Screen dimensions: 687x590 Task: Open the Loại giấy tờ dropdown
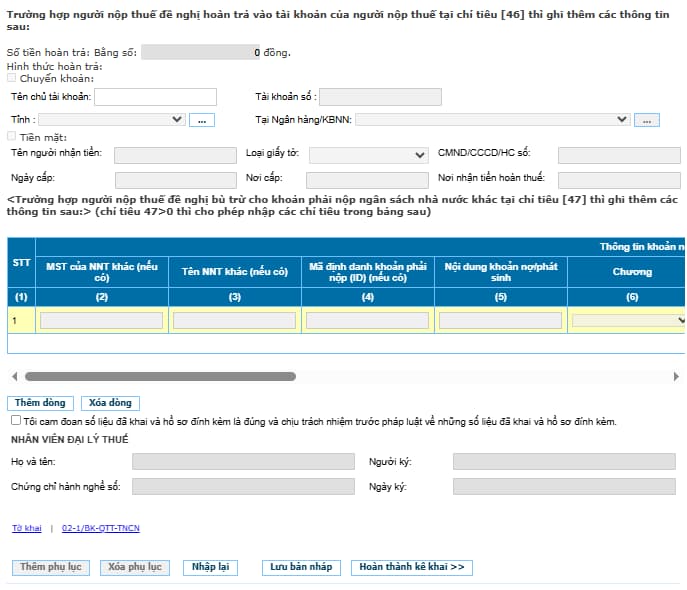369,155
